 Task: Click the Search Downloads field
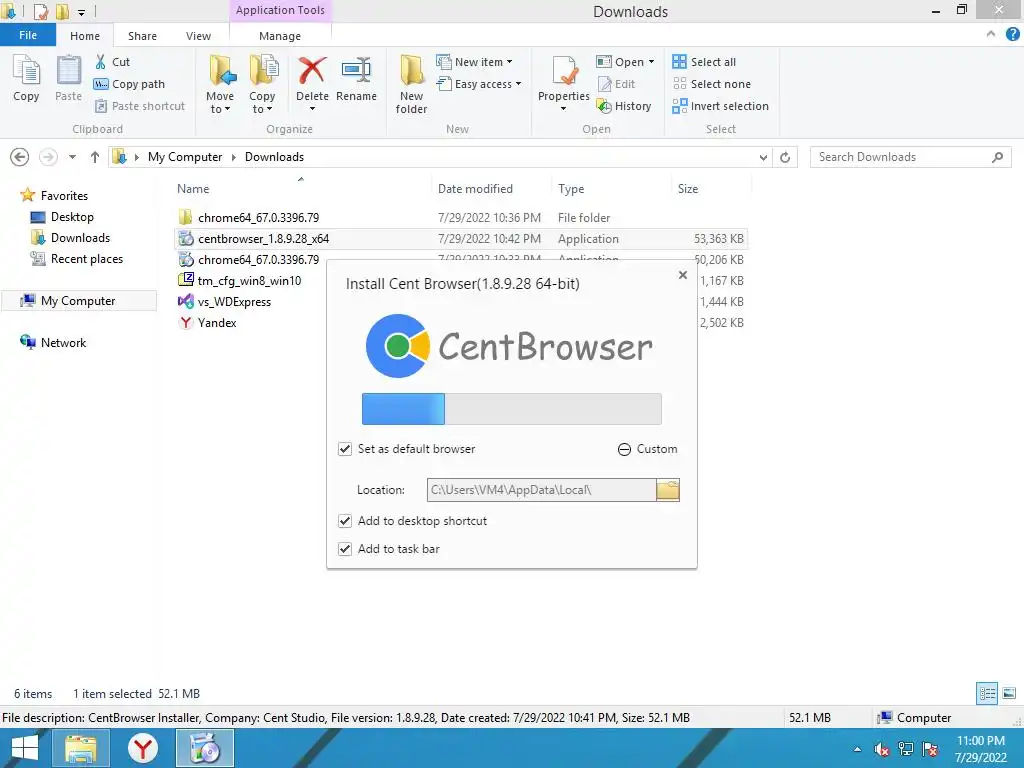tap(910, 157)
